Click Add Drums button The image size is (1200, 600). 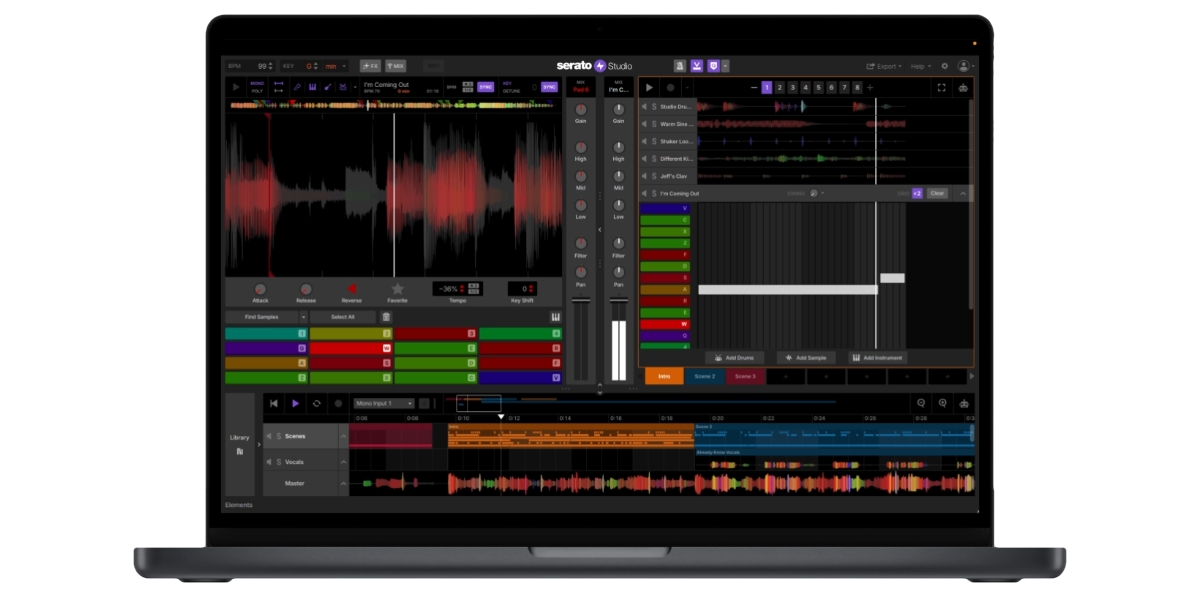click(x=735, y=357)
